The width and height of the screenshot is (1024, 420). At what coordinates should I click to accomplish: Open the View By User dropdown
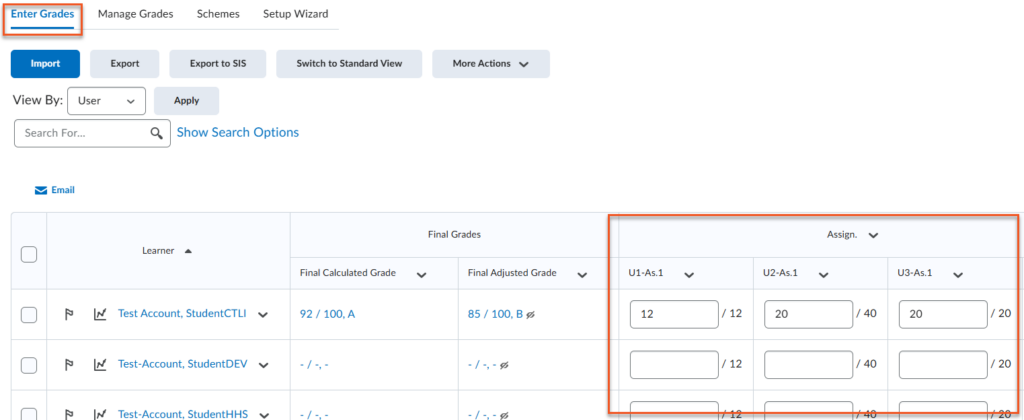click(x=106, y=101)
